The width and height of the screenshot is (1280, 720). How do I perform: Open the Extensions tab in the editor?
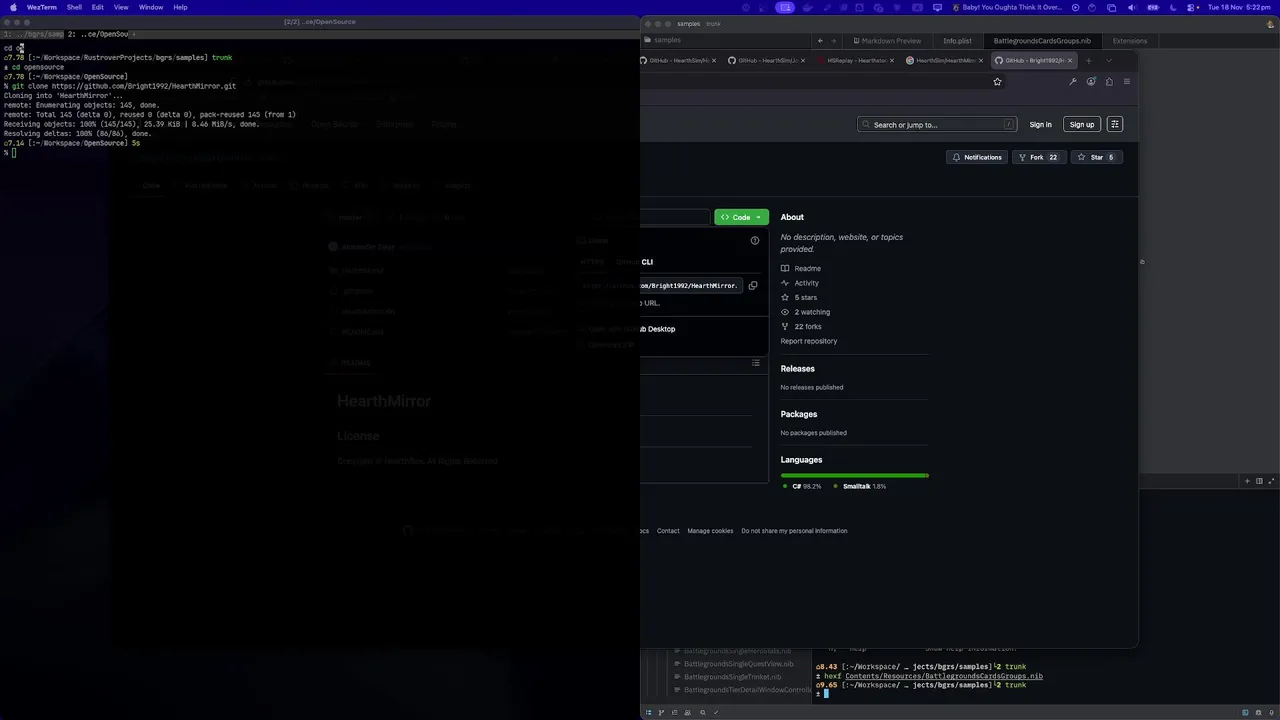pos(1130,41)
